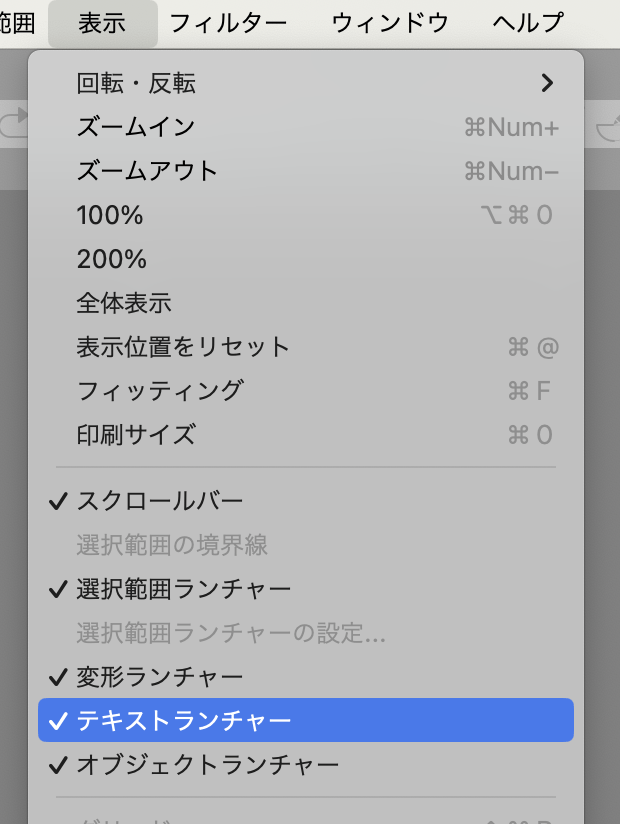Viewport: 620px width, 824px height.
Task: Open the partially visible 範囲 menu
Action: (17, 23)
